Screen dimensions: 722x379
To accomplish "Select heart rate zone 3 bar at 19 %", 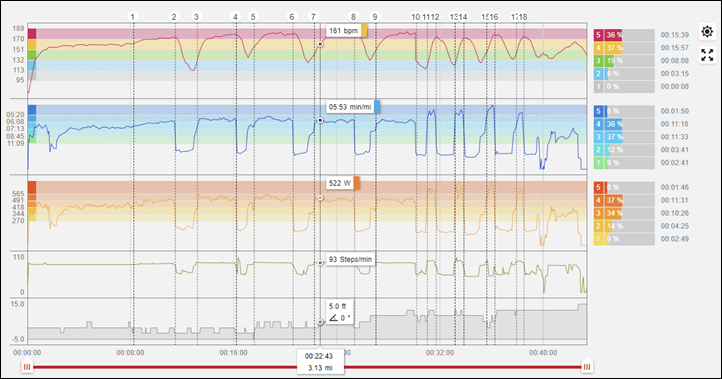I will 624,61.
